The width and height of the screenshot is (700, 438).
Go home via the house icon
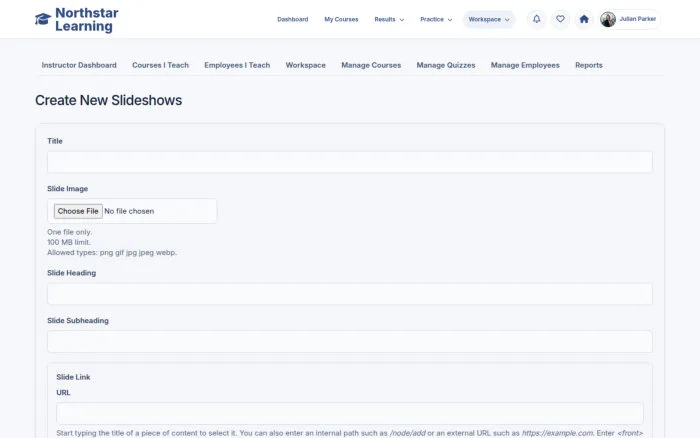(584, 19)
